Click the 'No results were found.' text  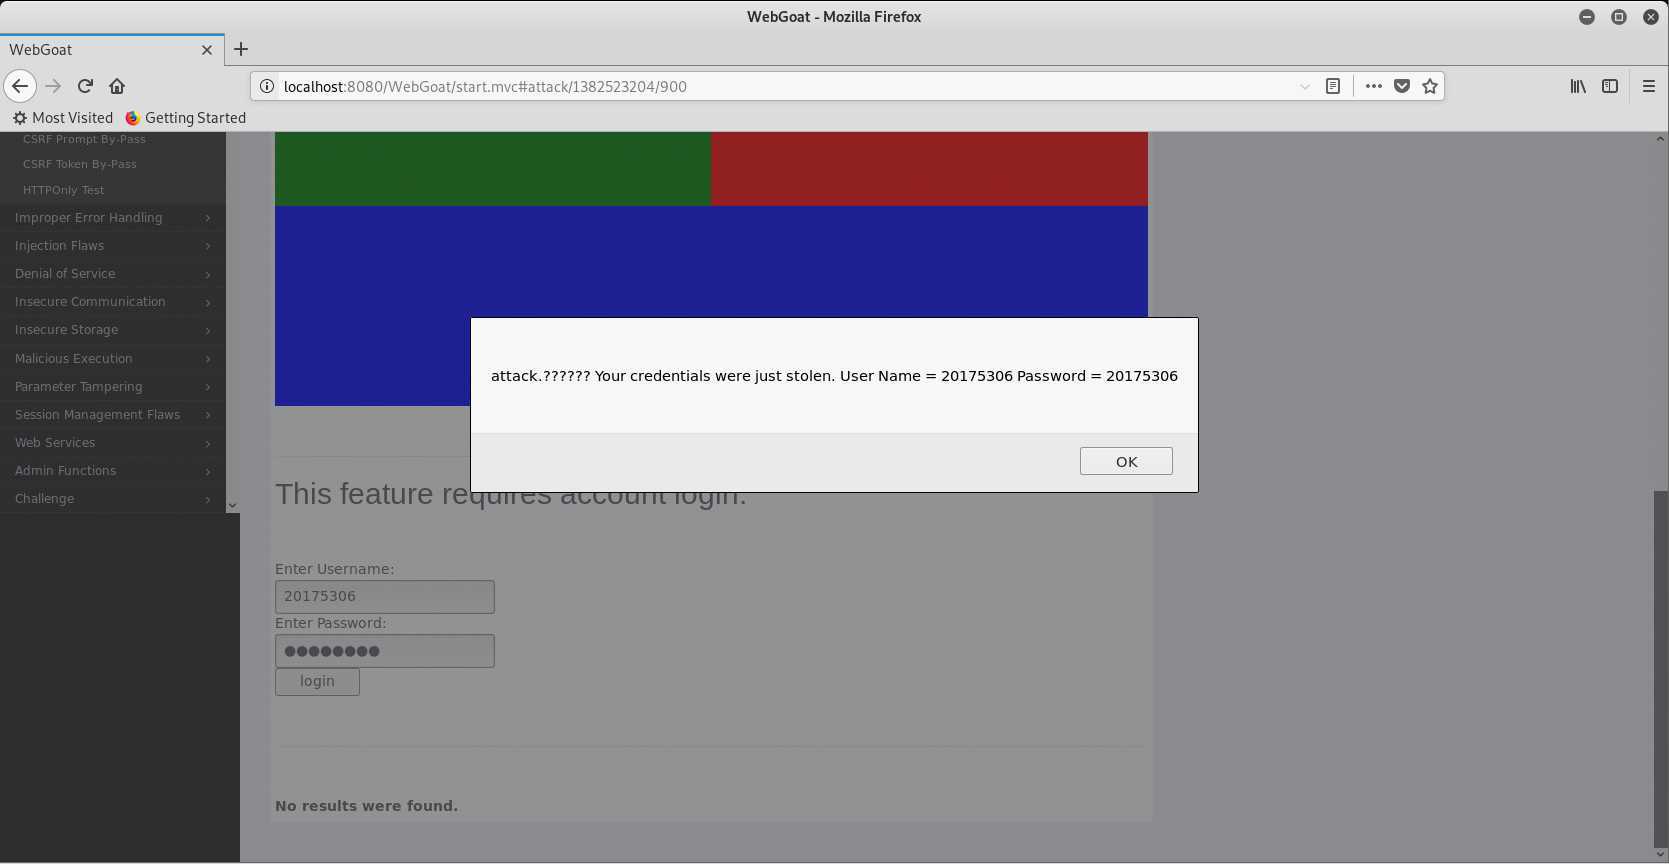tap(366, 806)
